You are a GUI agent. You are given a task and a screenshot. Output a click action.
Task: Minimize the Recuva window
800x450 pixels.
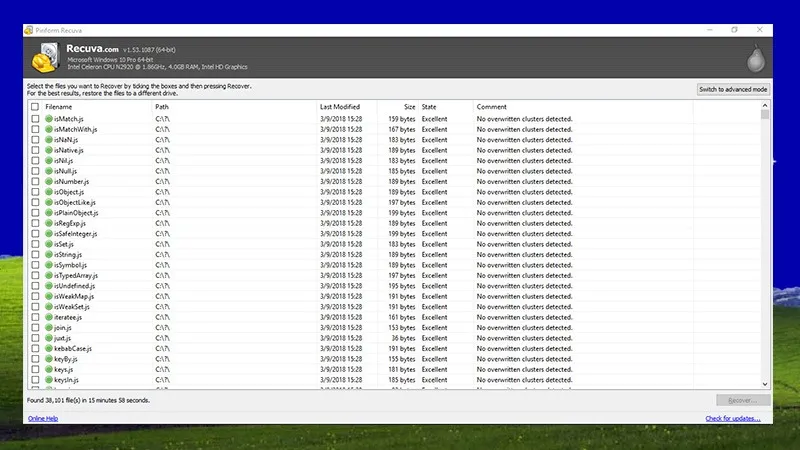click(710, 30)
